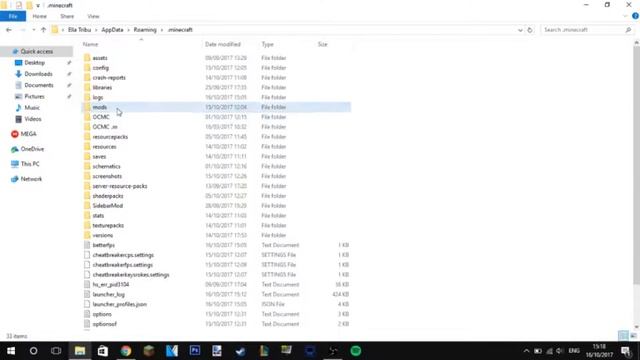The width and height of the screenshot is (640, 360).
Task: Sort by Type column header
Action: point(268,44)
